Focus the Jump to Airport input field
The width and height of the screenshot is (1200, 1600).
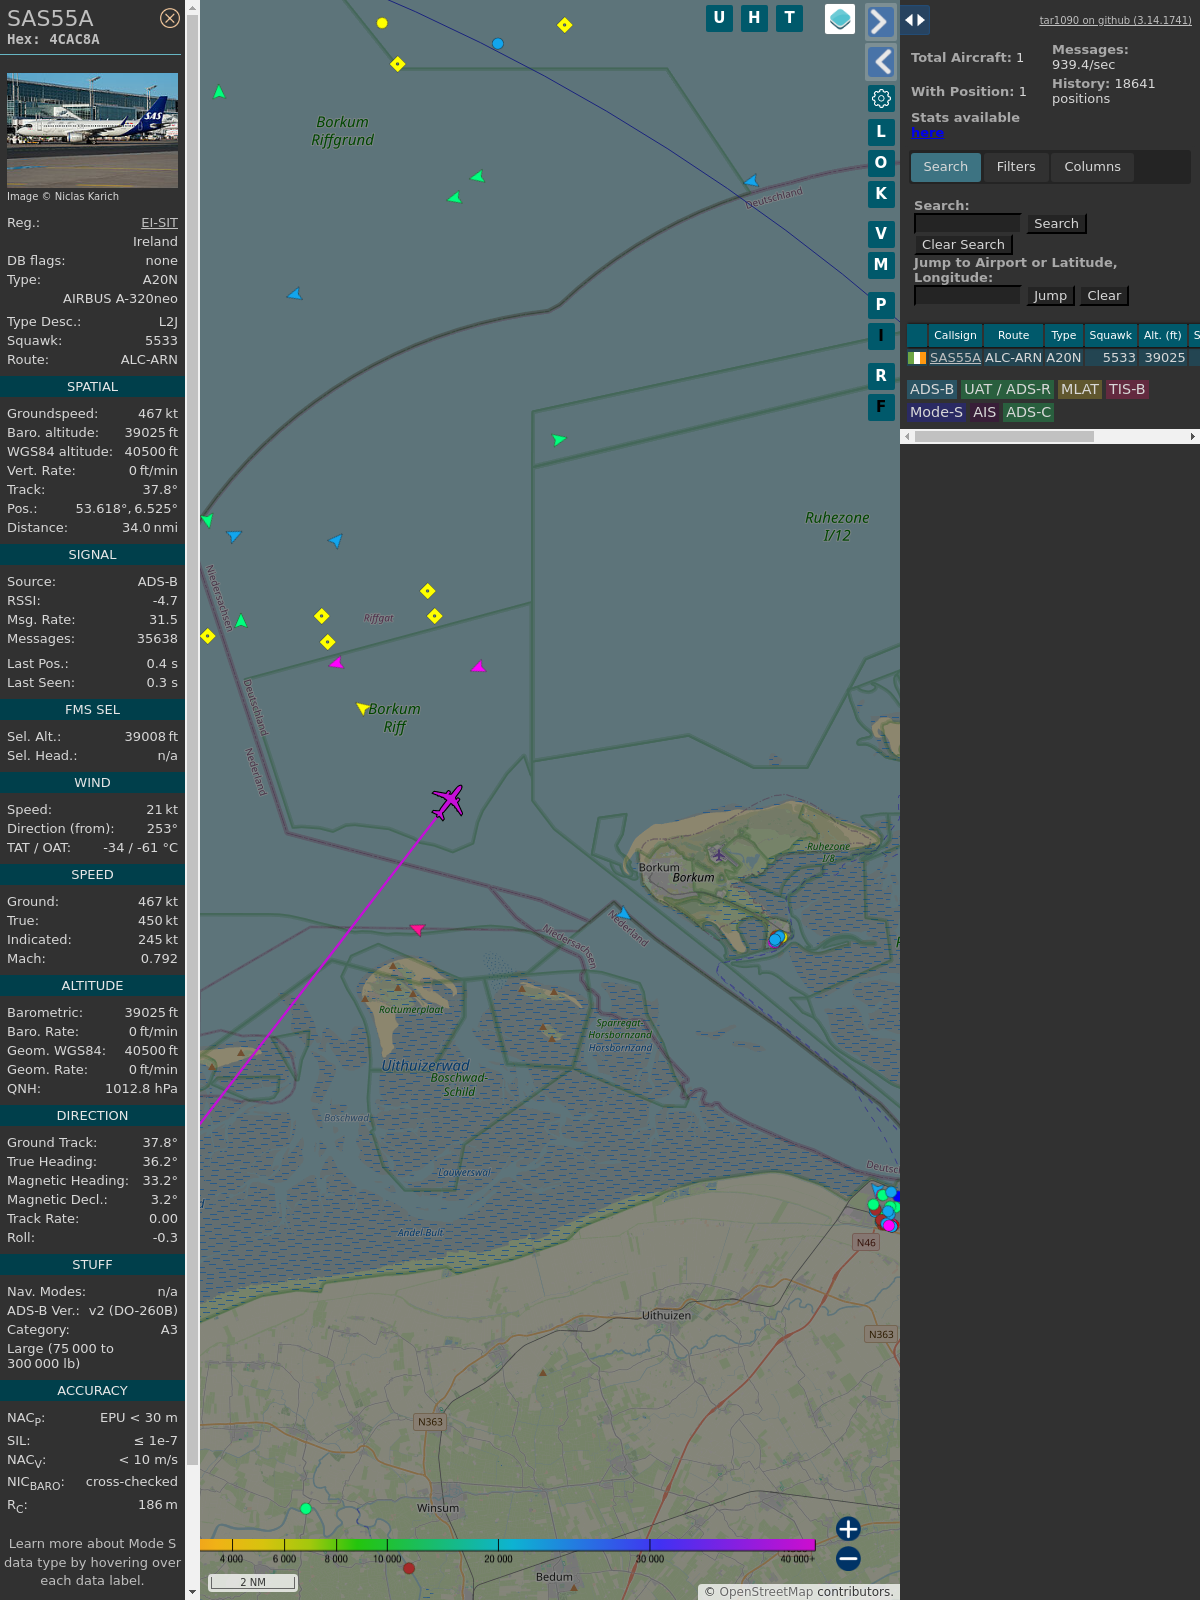point(967,296)
